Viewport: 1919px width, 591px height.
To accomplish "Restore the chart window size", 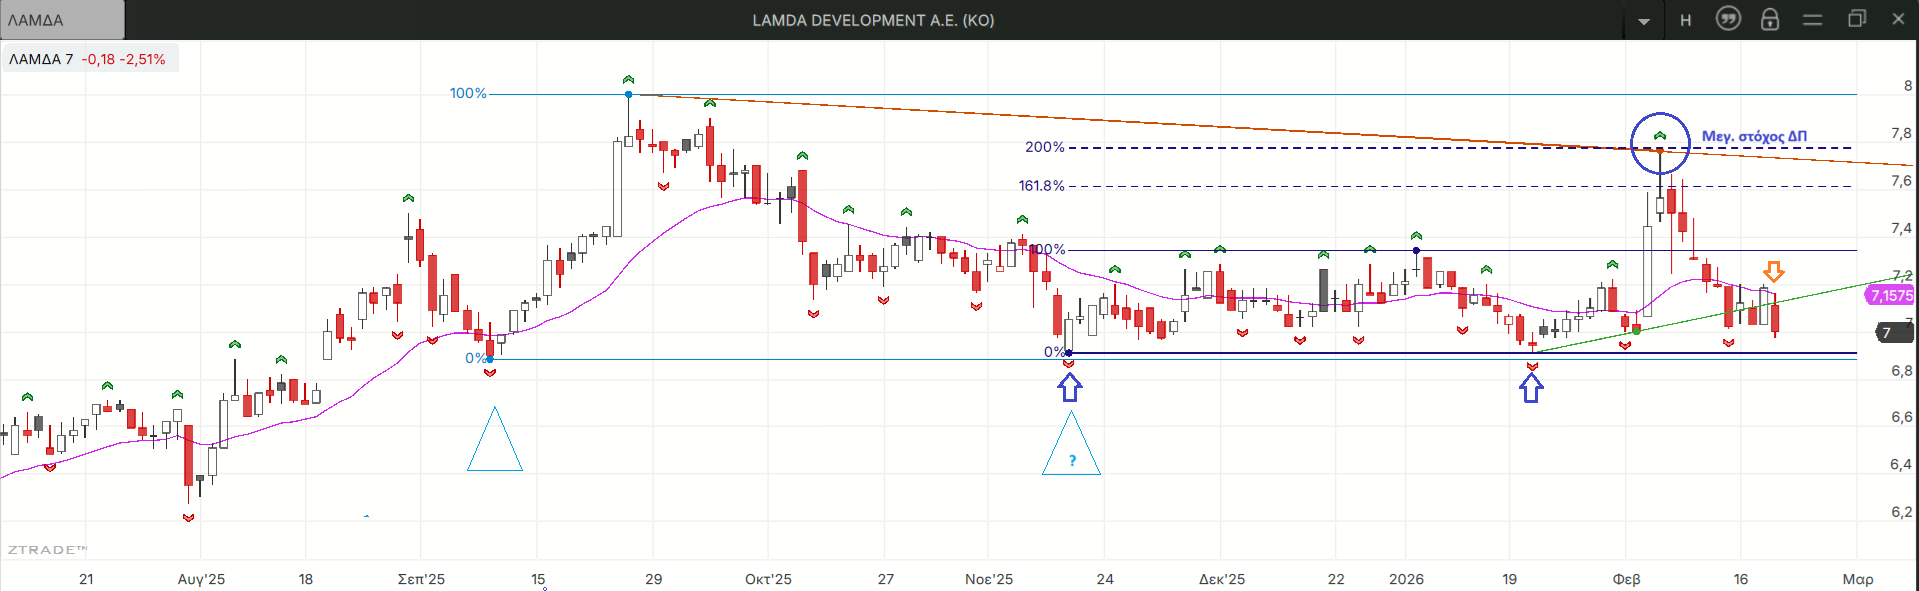I will pyautogui.click(x=1856, y=19).
